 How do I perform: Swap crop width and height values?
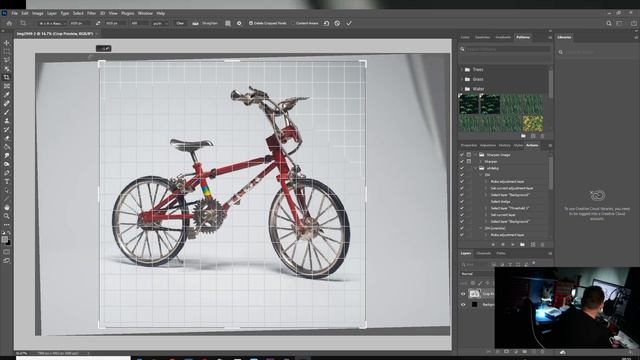98,23
